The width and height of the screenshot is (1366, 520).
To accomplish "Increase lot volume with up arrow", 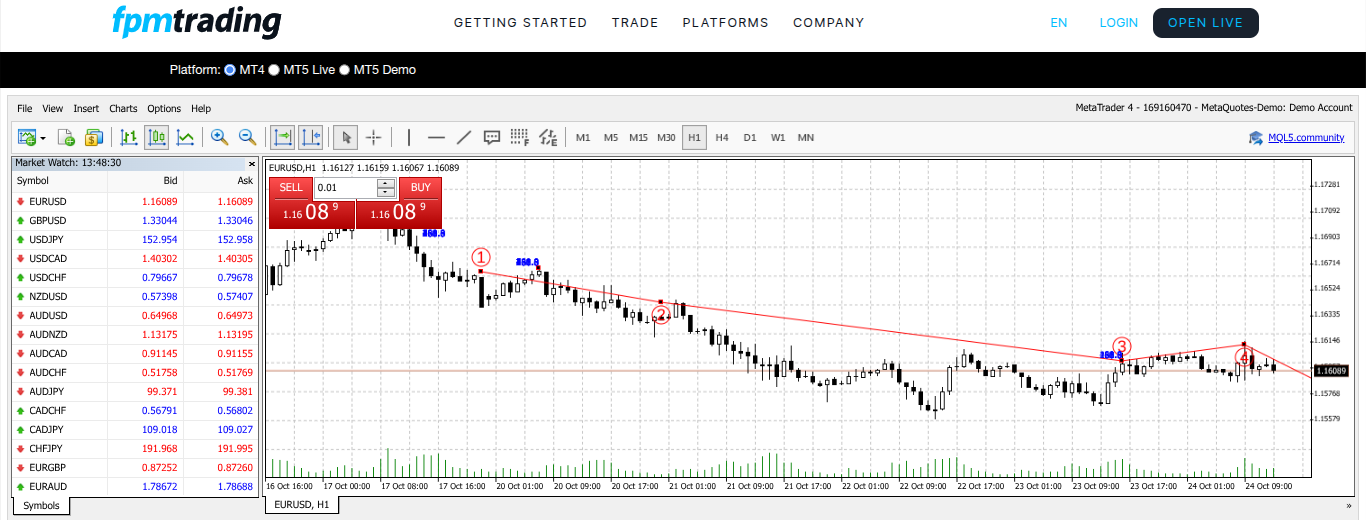I will (386, 183).
